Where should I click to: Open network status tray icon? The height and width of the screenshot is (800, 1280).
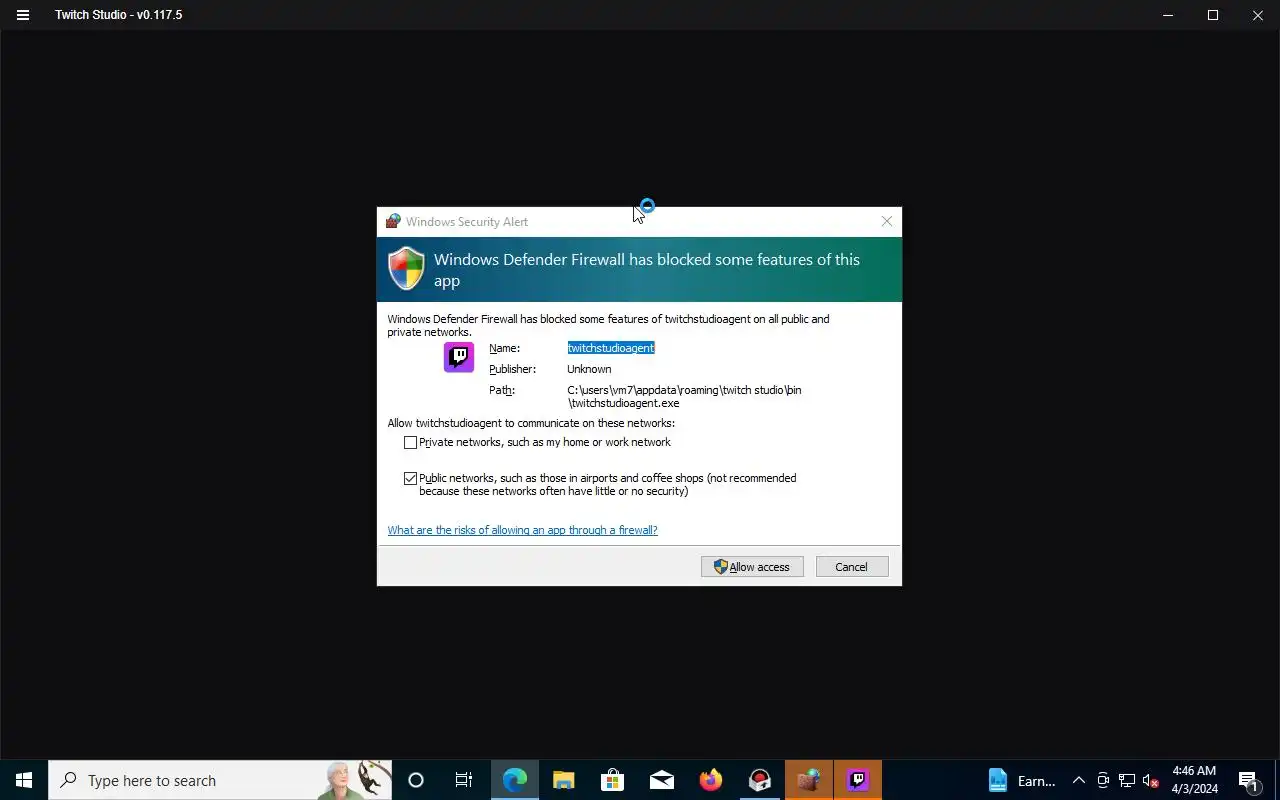(1127, 780)
